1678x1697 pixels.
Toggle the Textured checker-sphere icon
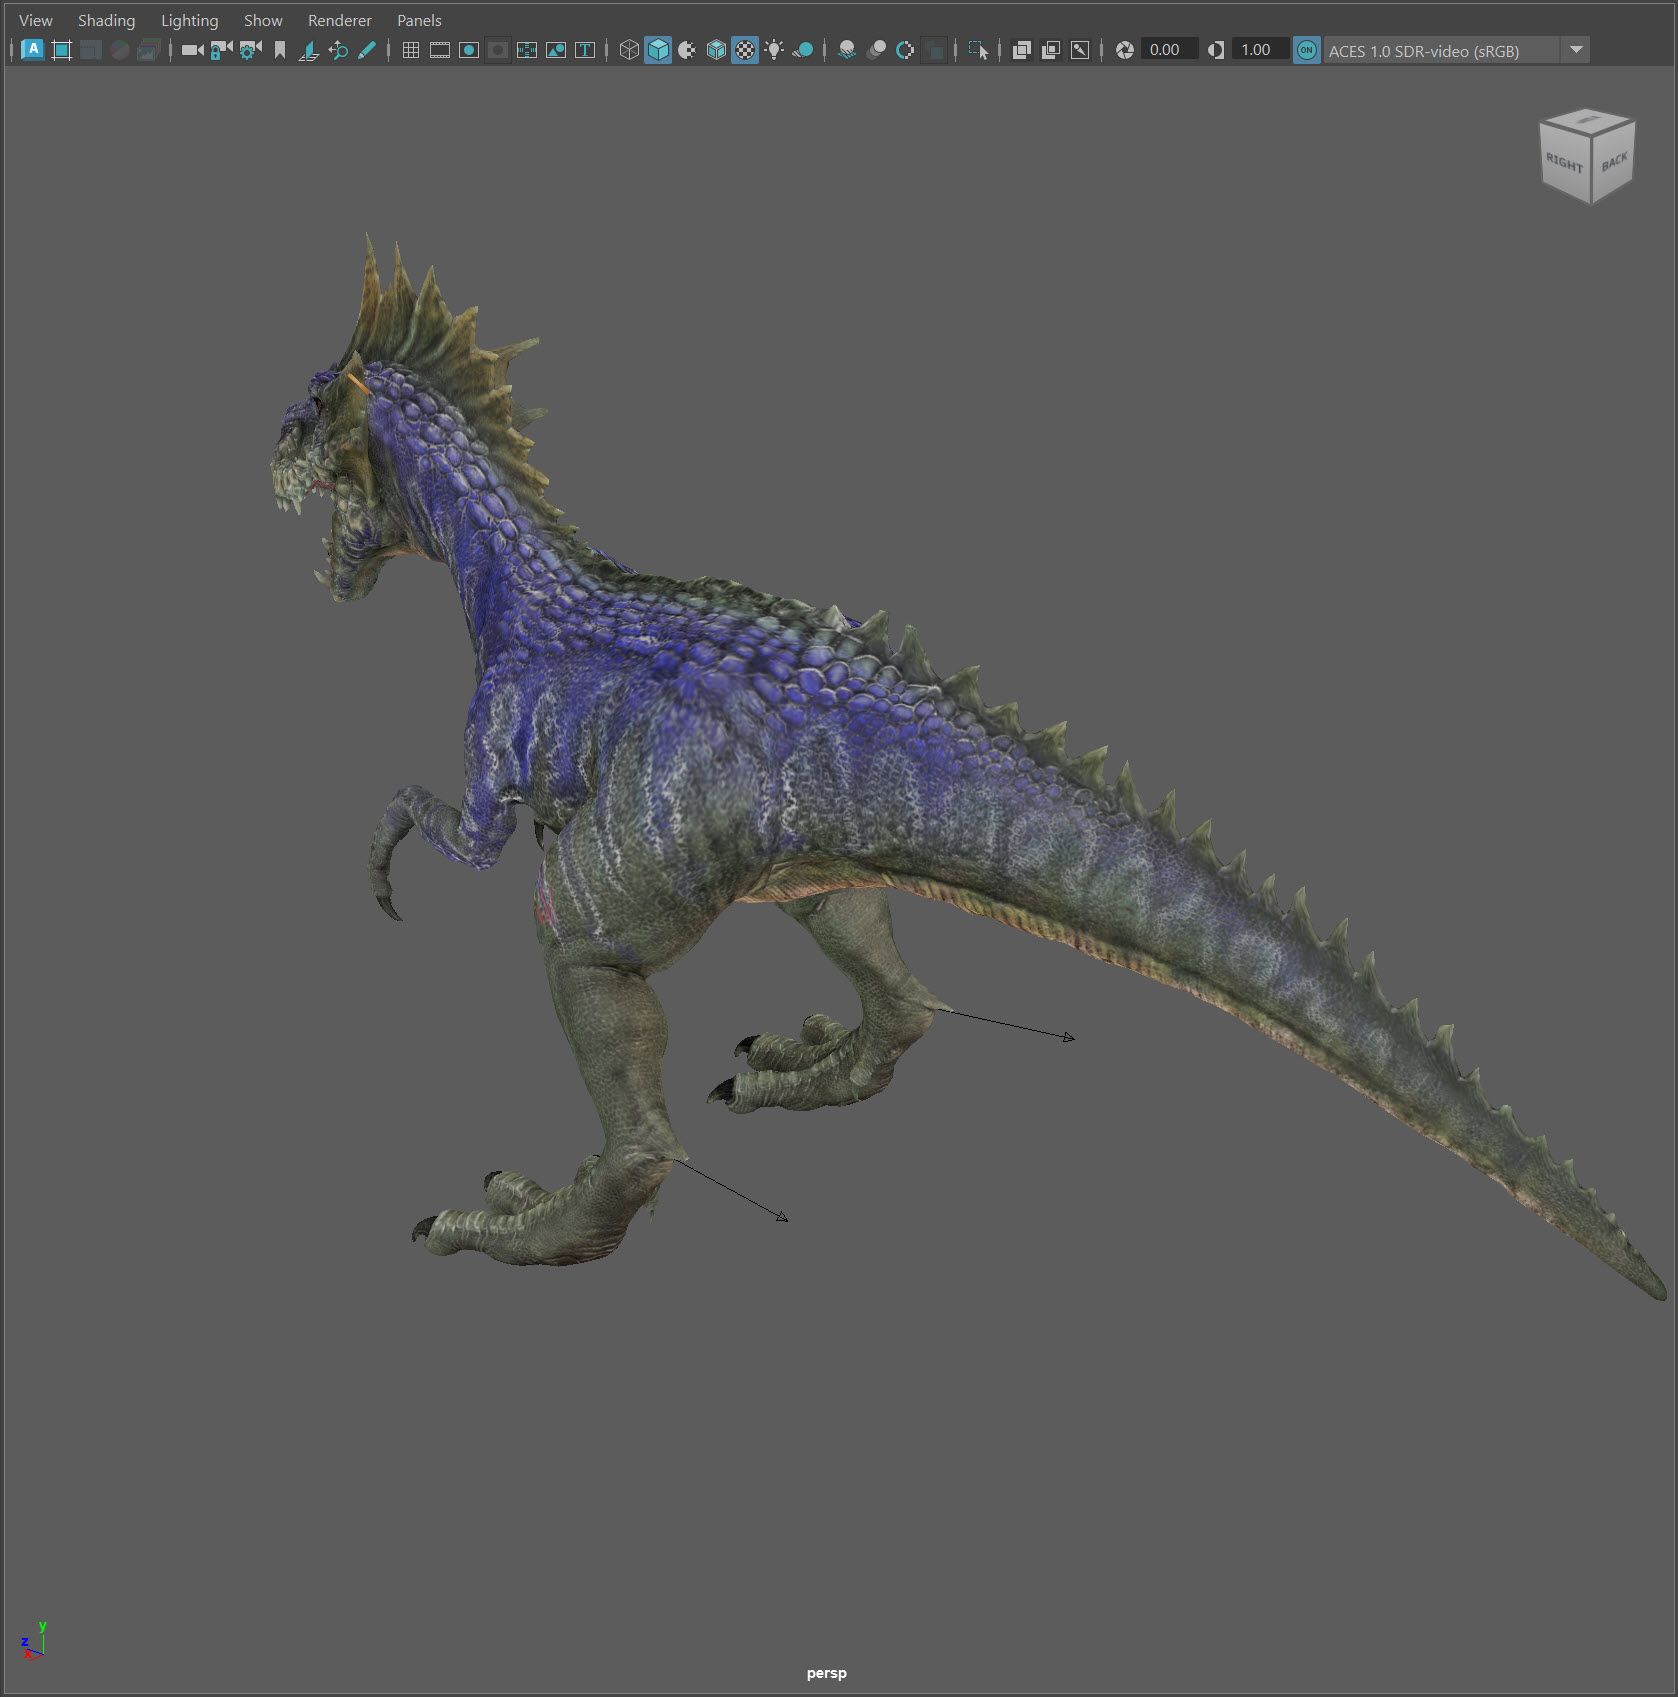[745, 50]
